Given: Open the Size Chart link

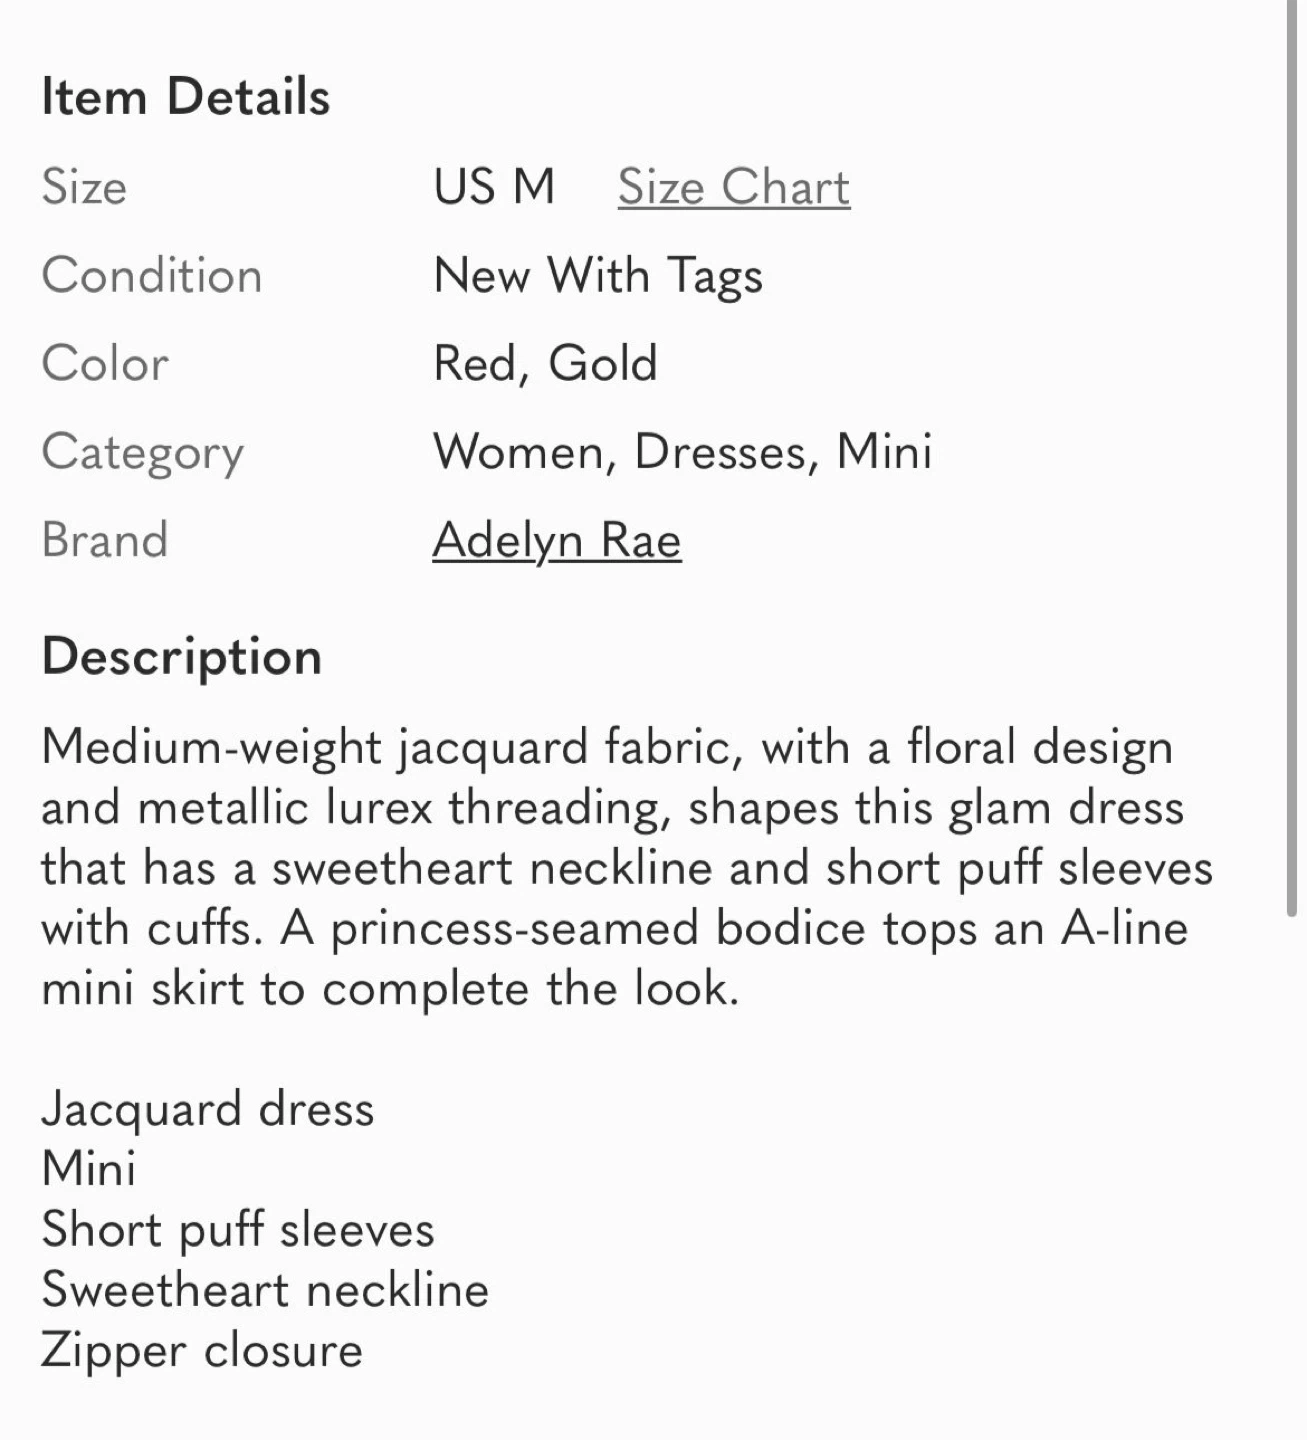Looking at the screenshot, I should [733, 187].
